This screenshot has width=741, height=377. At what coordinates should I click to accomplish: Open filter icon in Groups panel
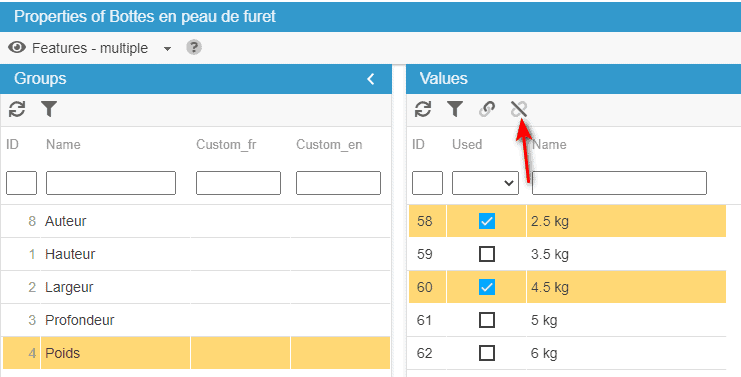click(x=49, y=109)
